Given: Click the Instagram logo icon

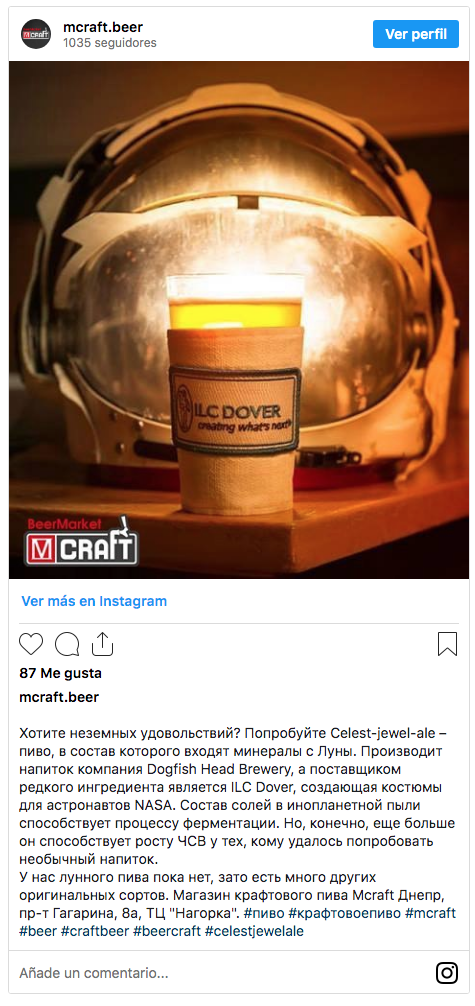Looking at the screenshot, I should point(447,973).
